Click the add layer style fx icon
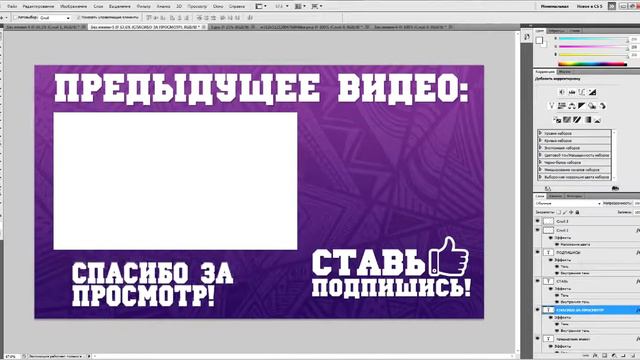The image size is (640, 360). (x=596, y=356)
